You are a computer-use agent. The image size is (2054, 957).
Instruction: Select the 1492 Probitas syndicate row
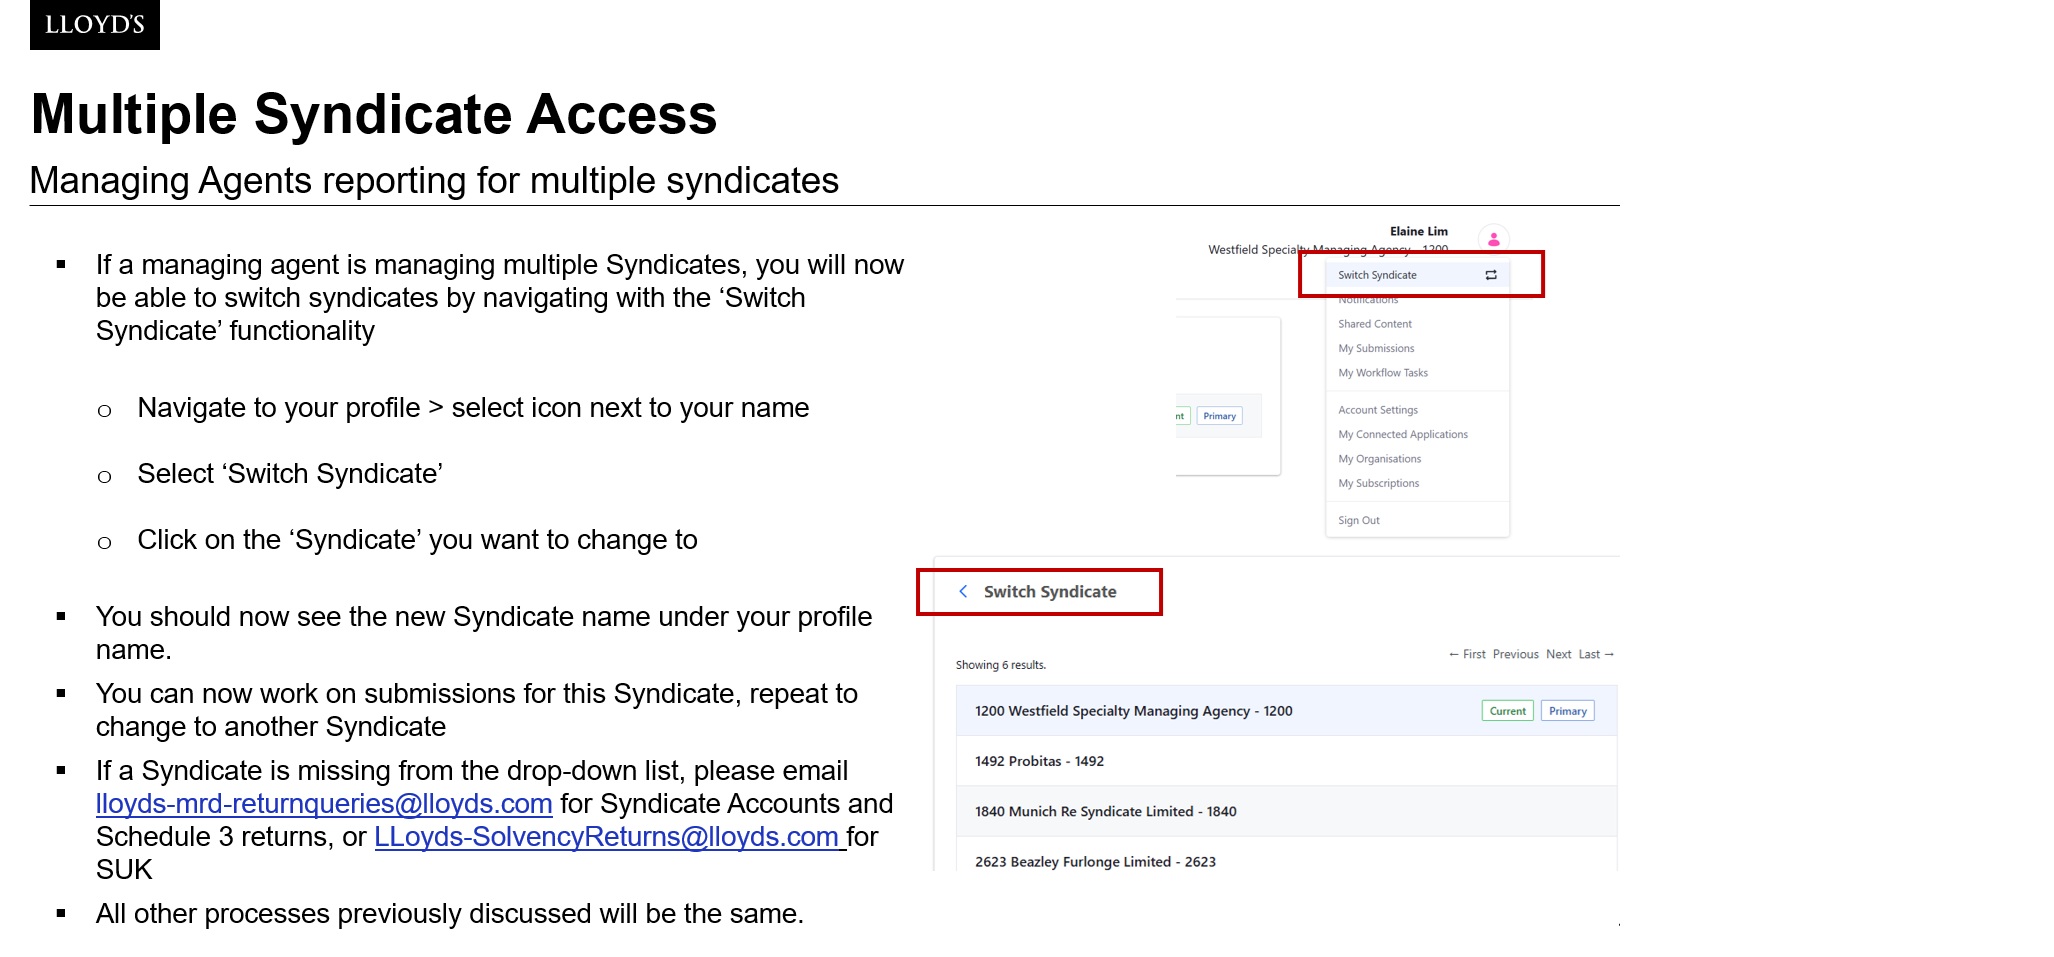(1040, 762)
